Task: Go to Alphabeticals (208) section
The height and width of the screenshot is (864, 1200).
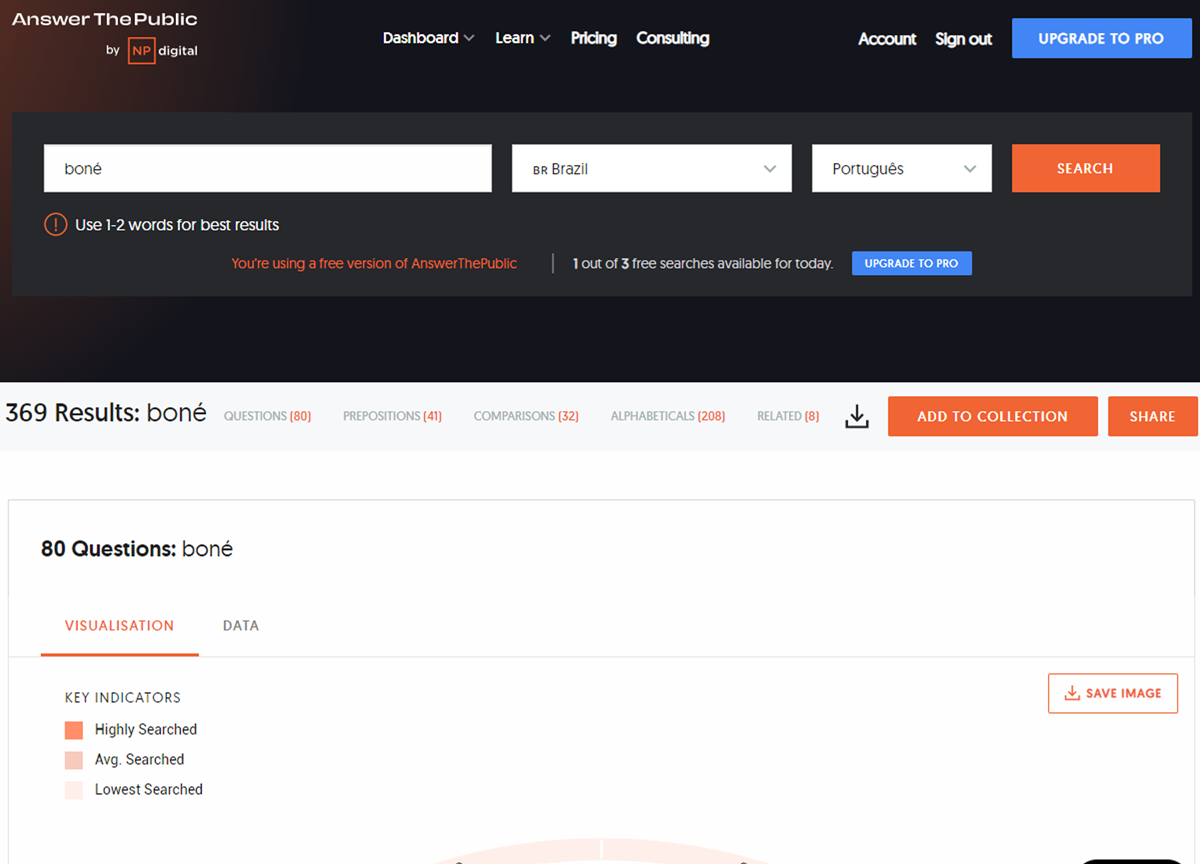Action: tap(667, 416)
